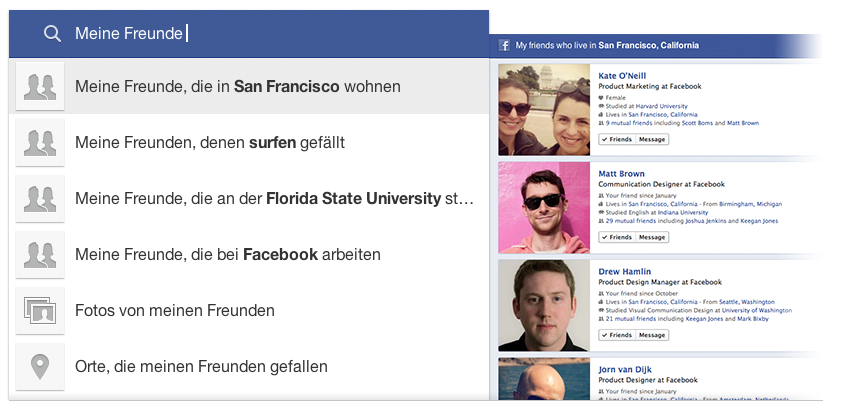Click friends icon beside Facebook arbeiten suggestion

(40, 255)
